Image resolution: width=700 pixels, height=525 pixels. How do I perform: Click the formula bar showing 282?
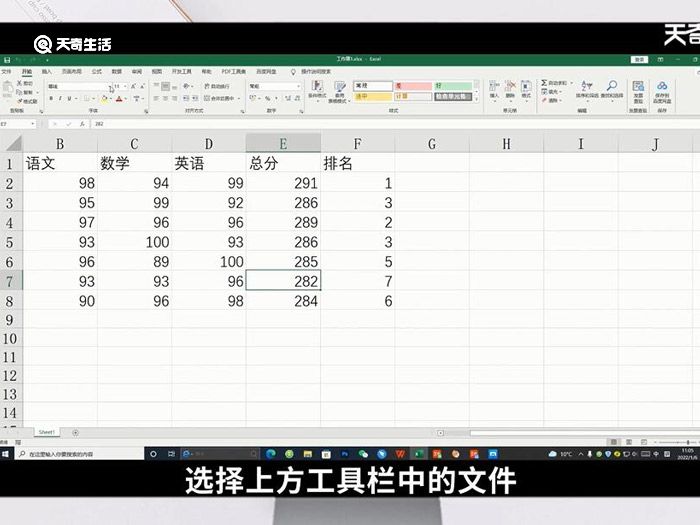pos(393,124)
